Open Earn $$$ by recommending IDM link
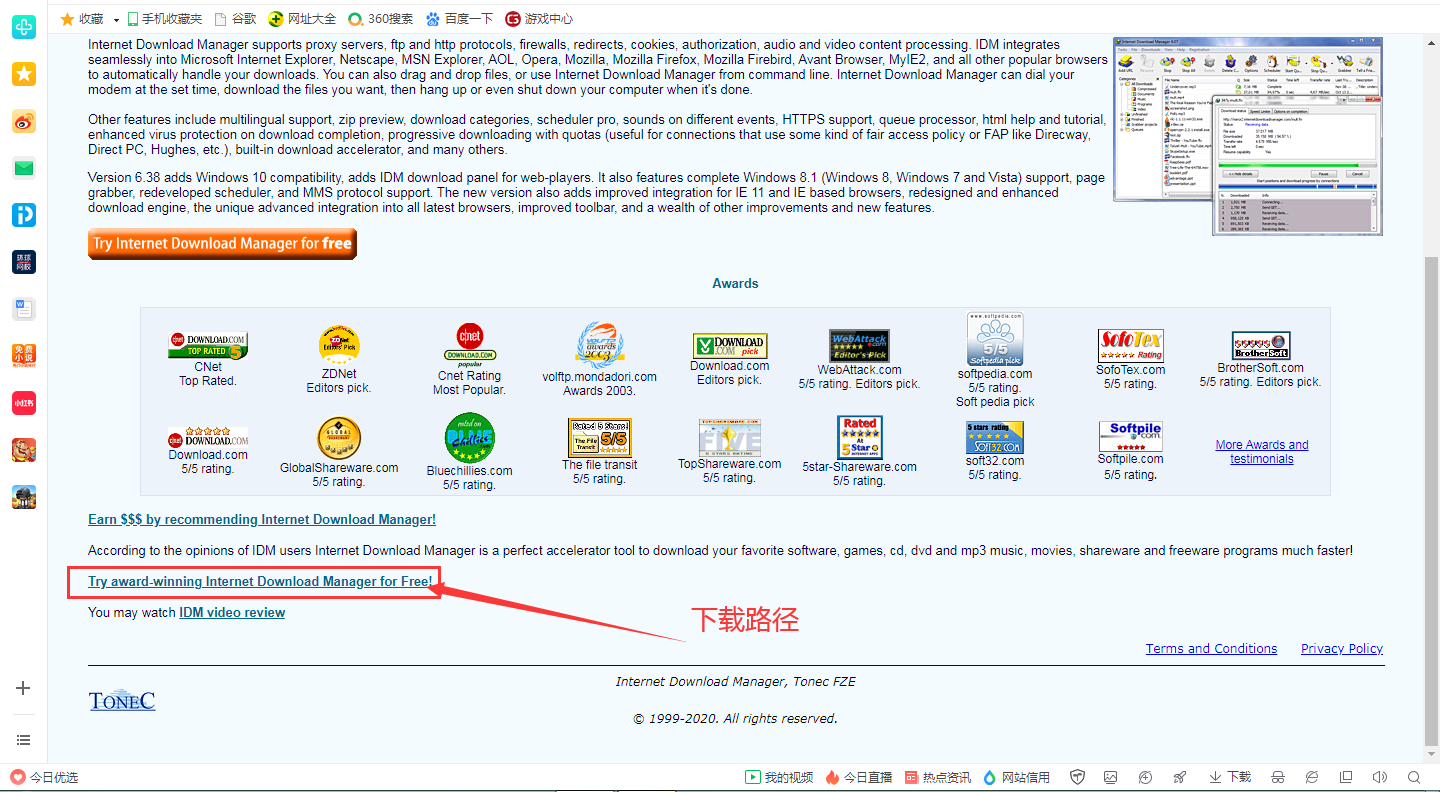 (262, 519)
